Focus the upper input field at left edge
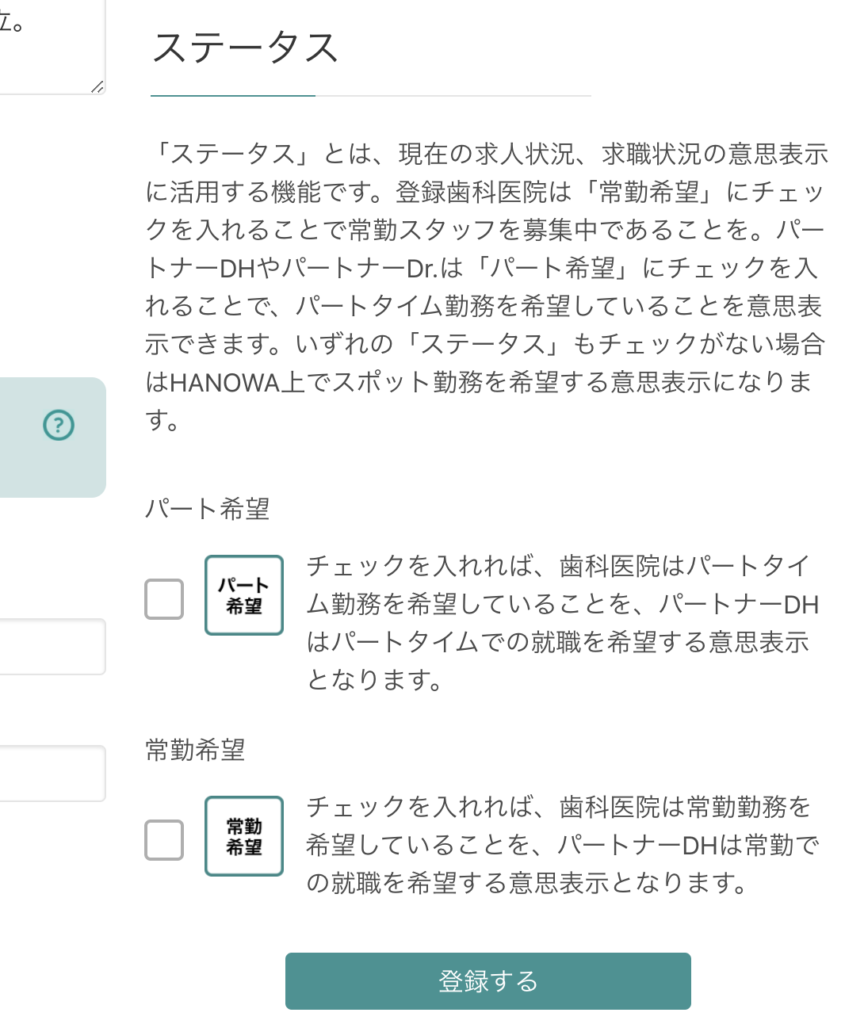Screen dimensions: 845x1024 click(52, 647)
